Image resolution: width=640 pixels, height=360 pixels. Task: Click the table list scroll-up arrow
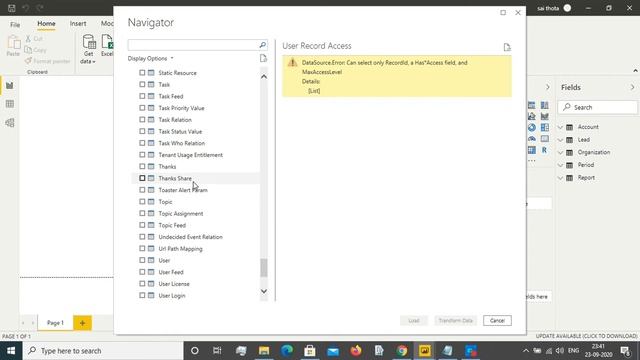point(264,77)
